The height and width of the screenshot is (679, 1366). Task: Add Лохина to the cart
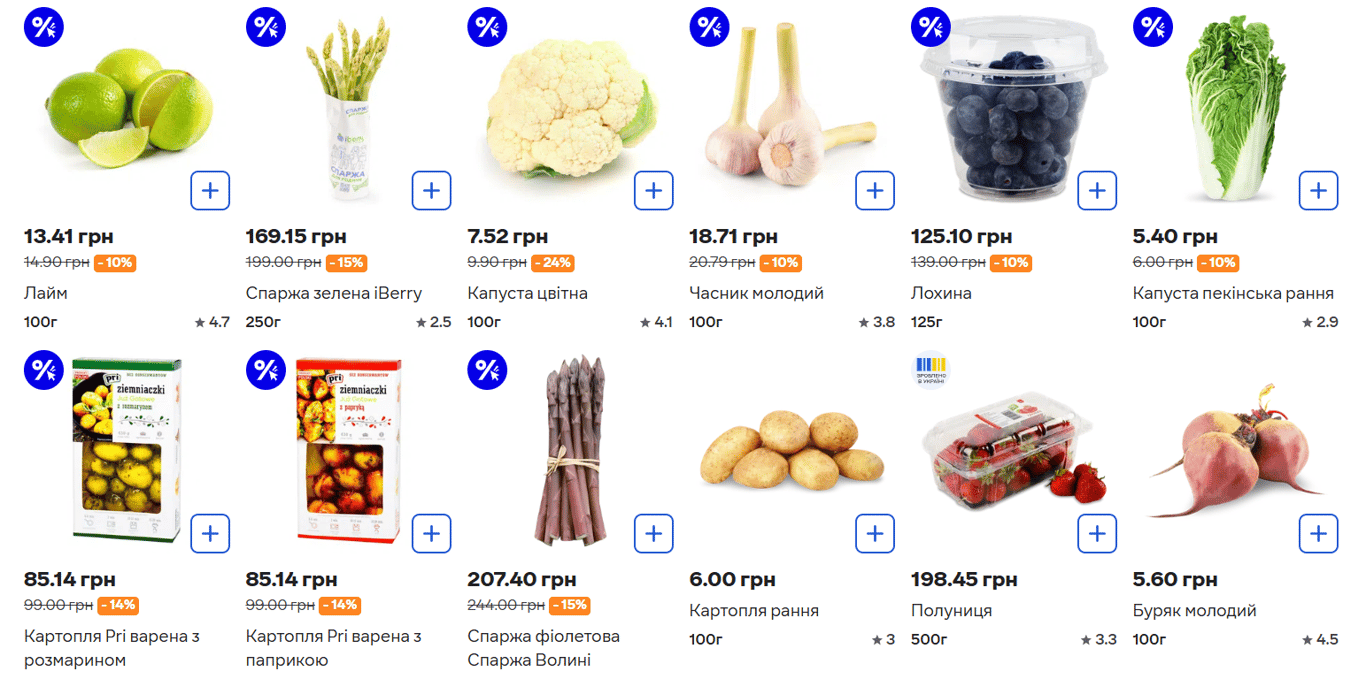click(1098, 190)
